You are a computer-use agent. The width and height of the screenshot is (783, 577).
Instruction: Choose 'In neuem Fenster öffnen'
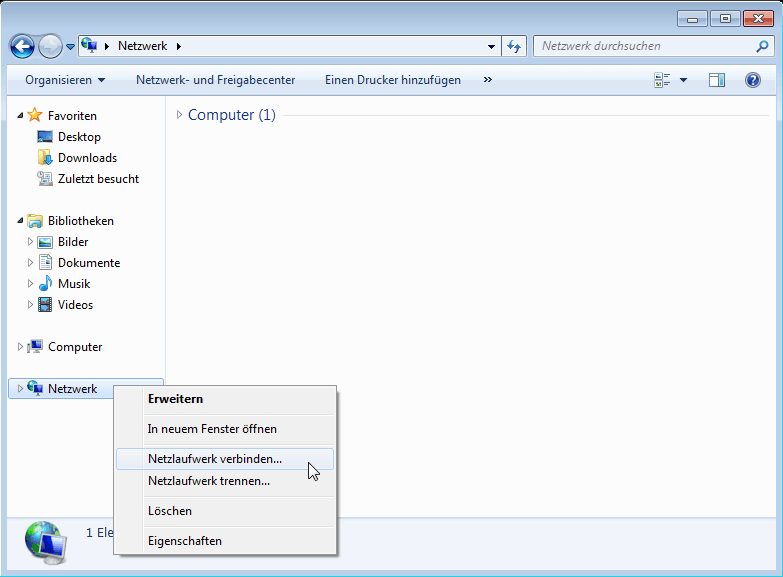(225, 429)
